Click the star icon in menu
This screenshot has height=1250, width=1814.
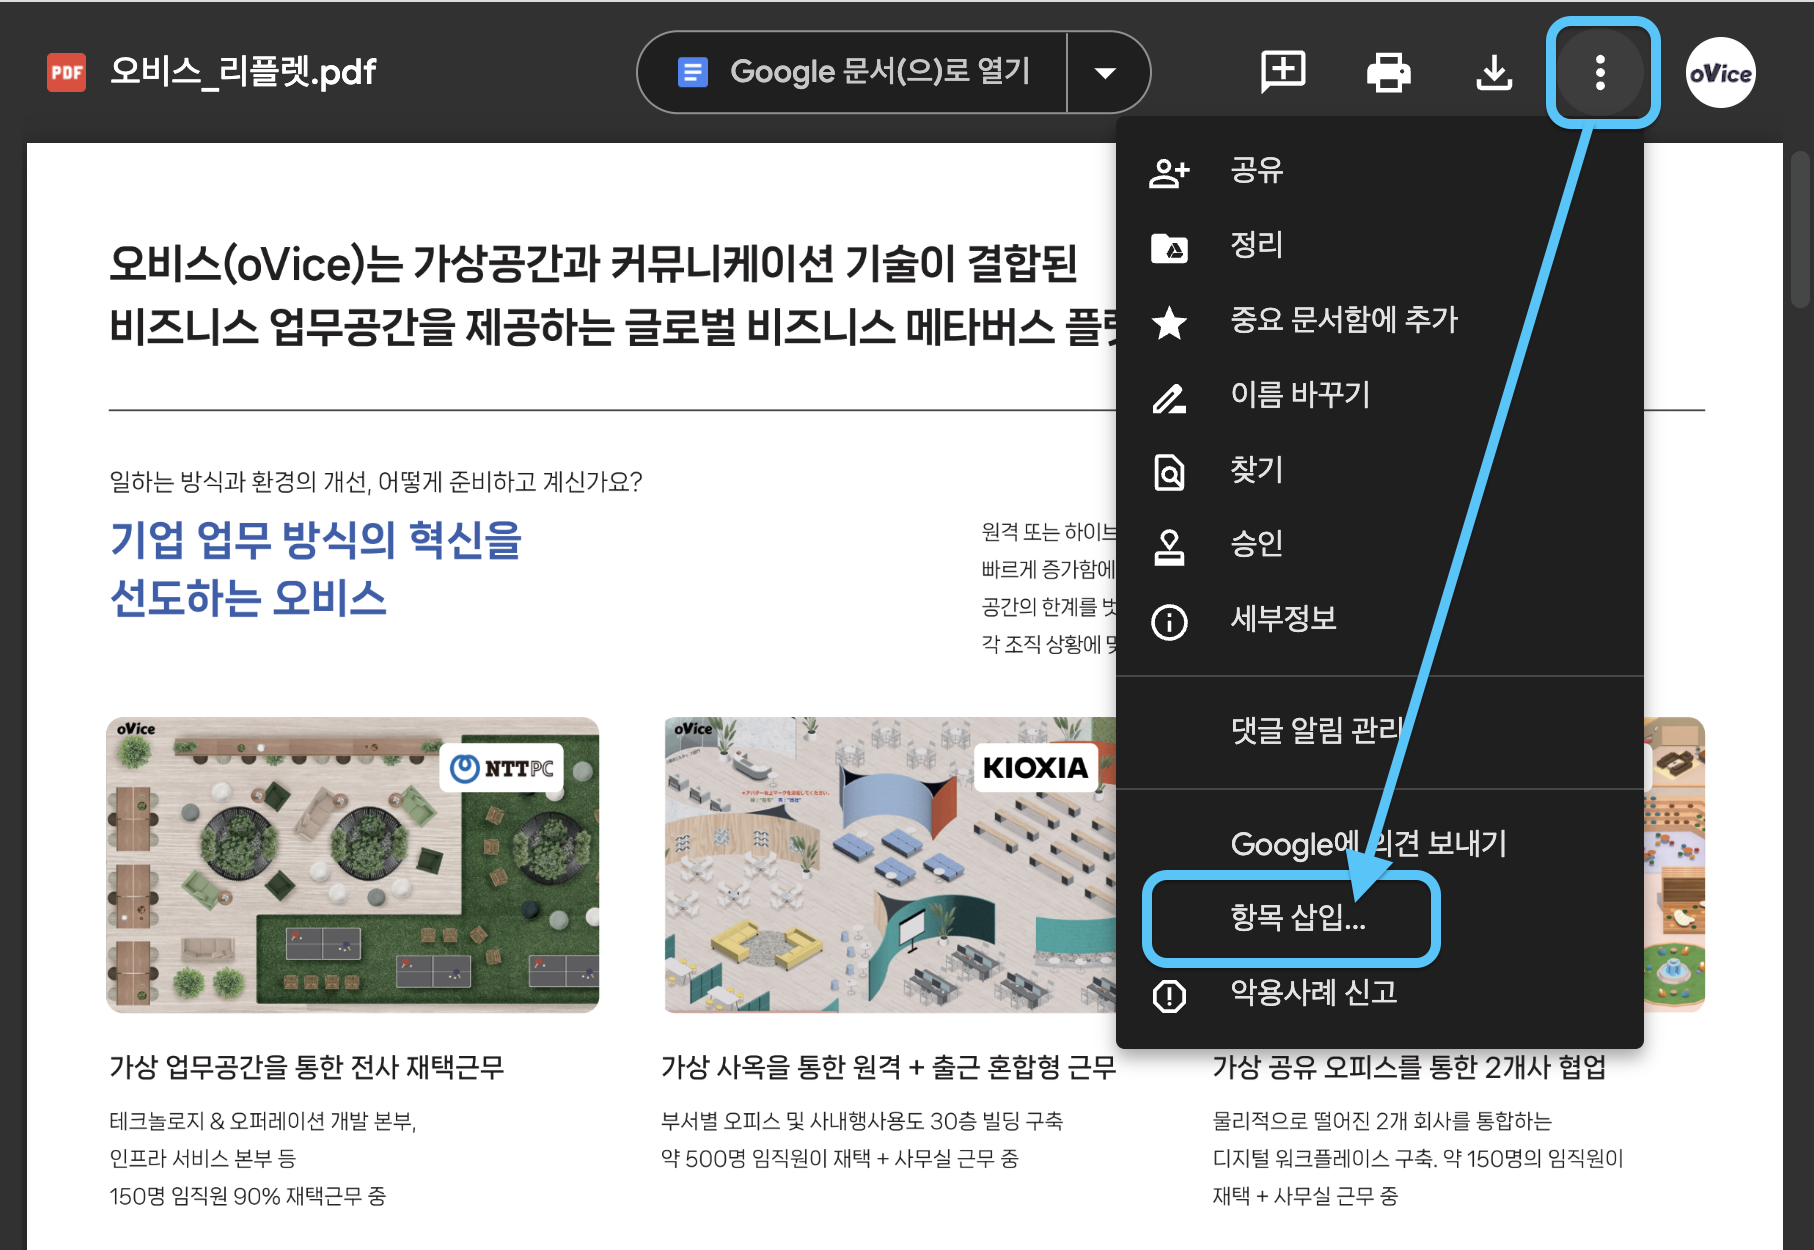1169,322
